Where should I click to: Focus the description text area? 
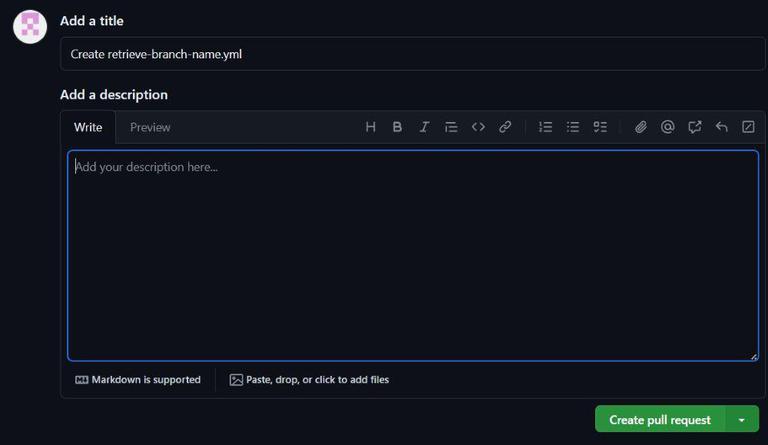[x=413, y=256]
